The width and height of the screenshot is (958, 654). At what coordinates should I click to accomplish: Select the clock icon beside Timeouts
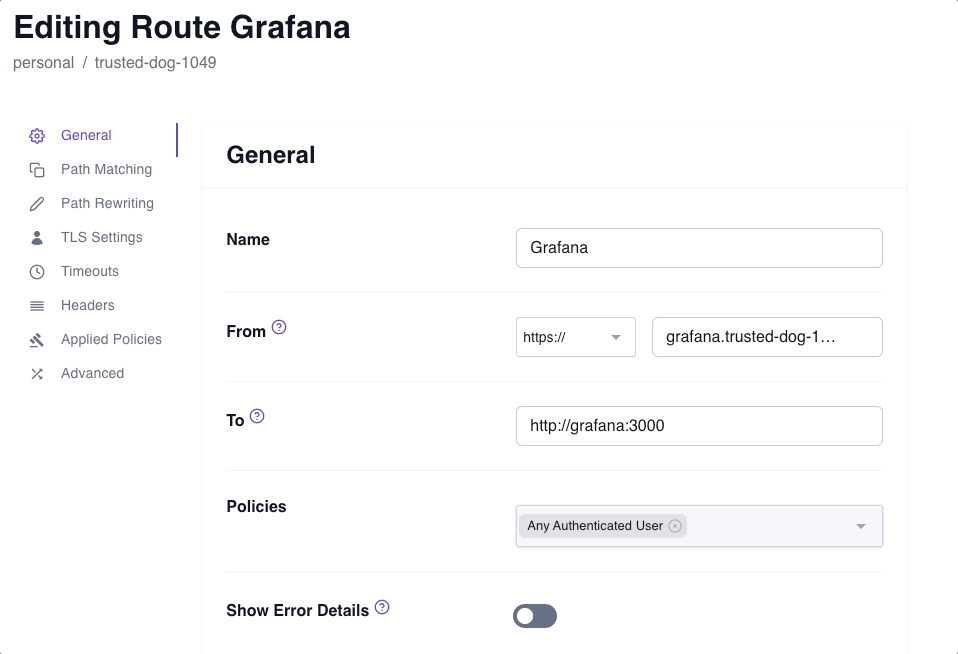(x=37, y=271)
